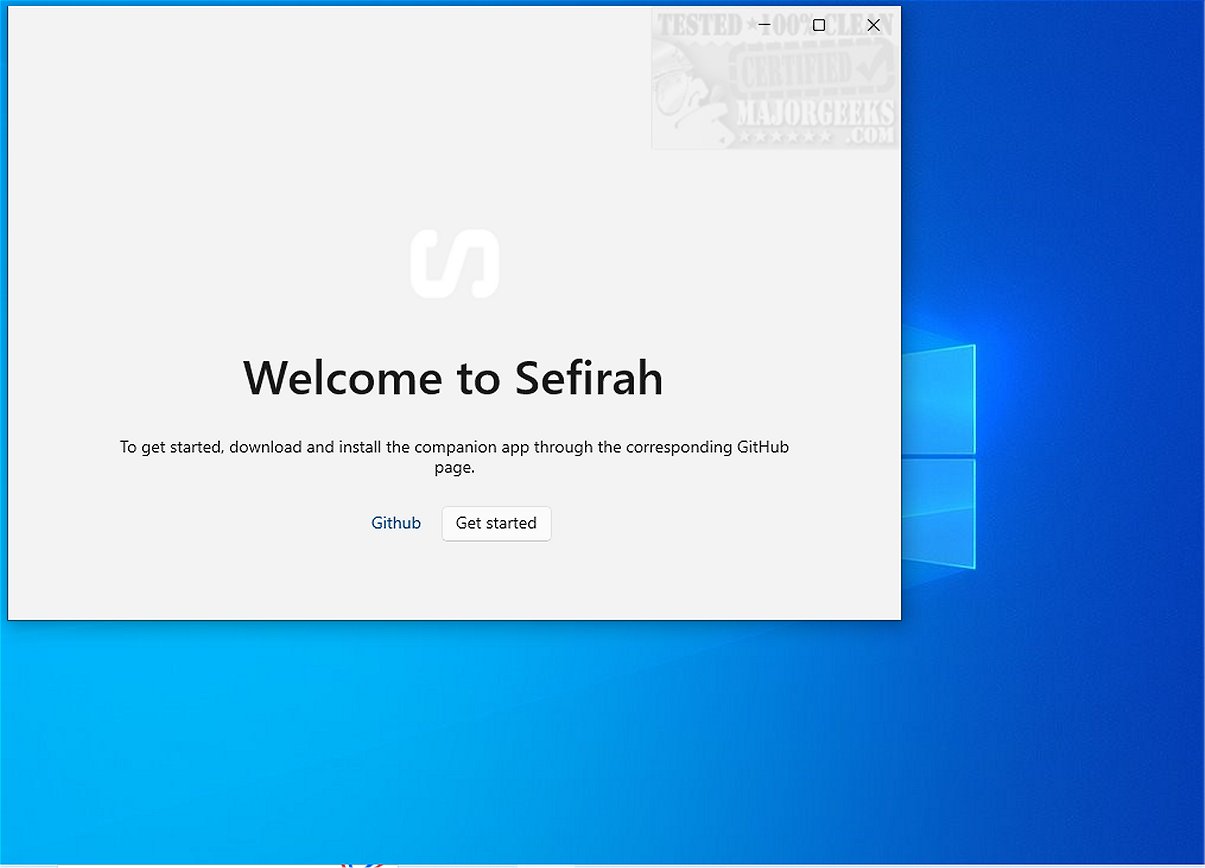Click the Get started button
1205x868 pixels.
496,523
